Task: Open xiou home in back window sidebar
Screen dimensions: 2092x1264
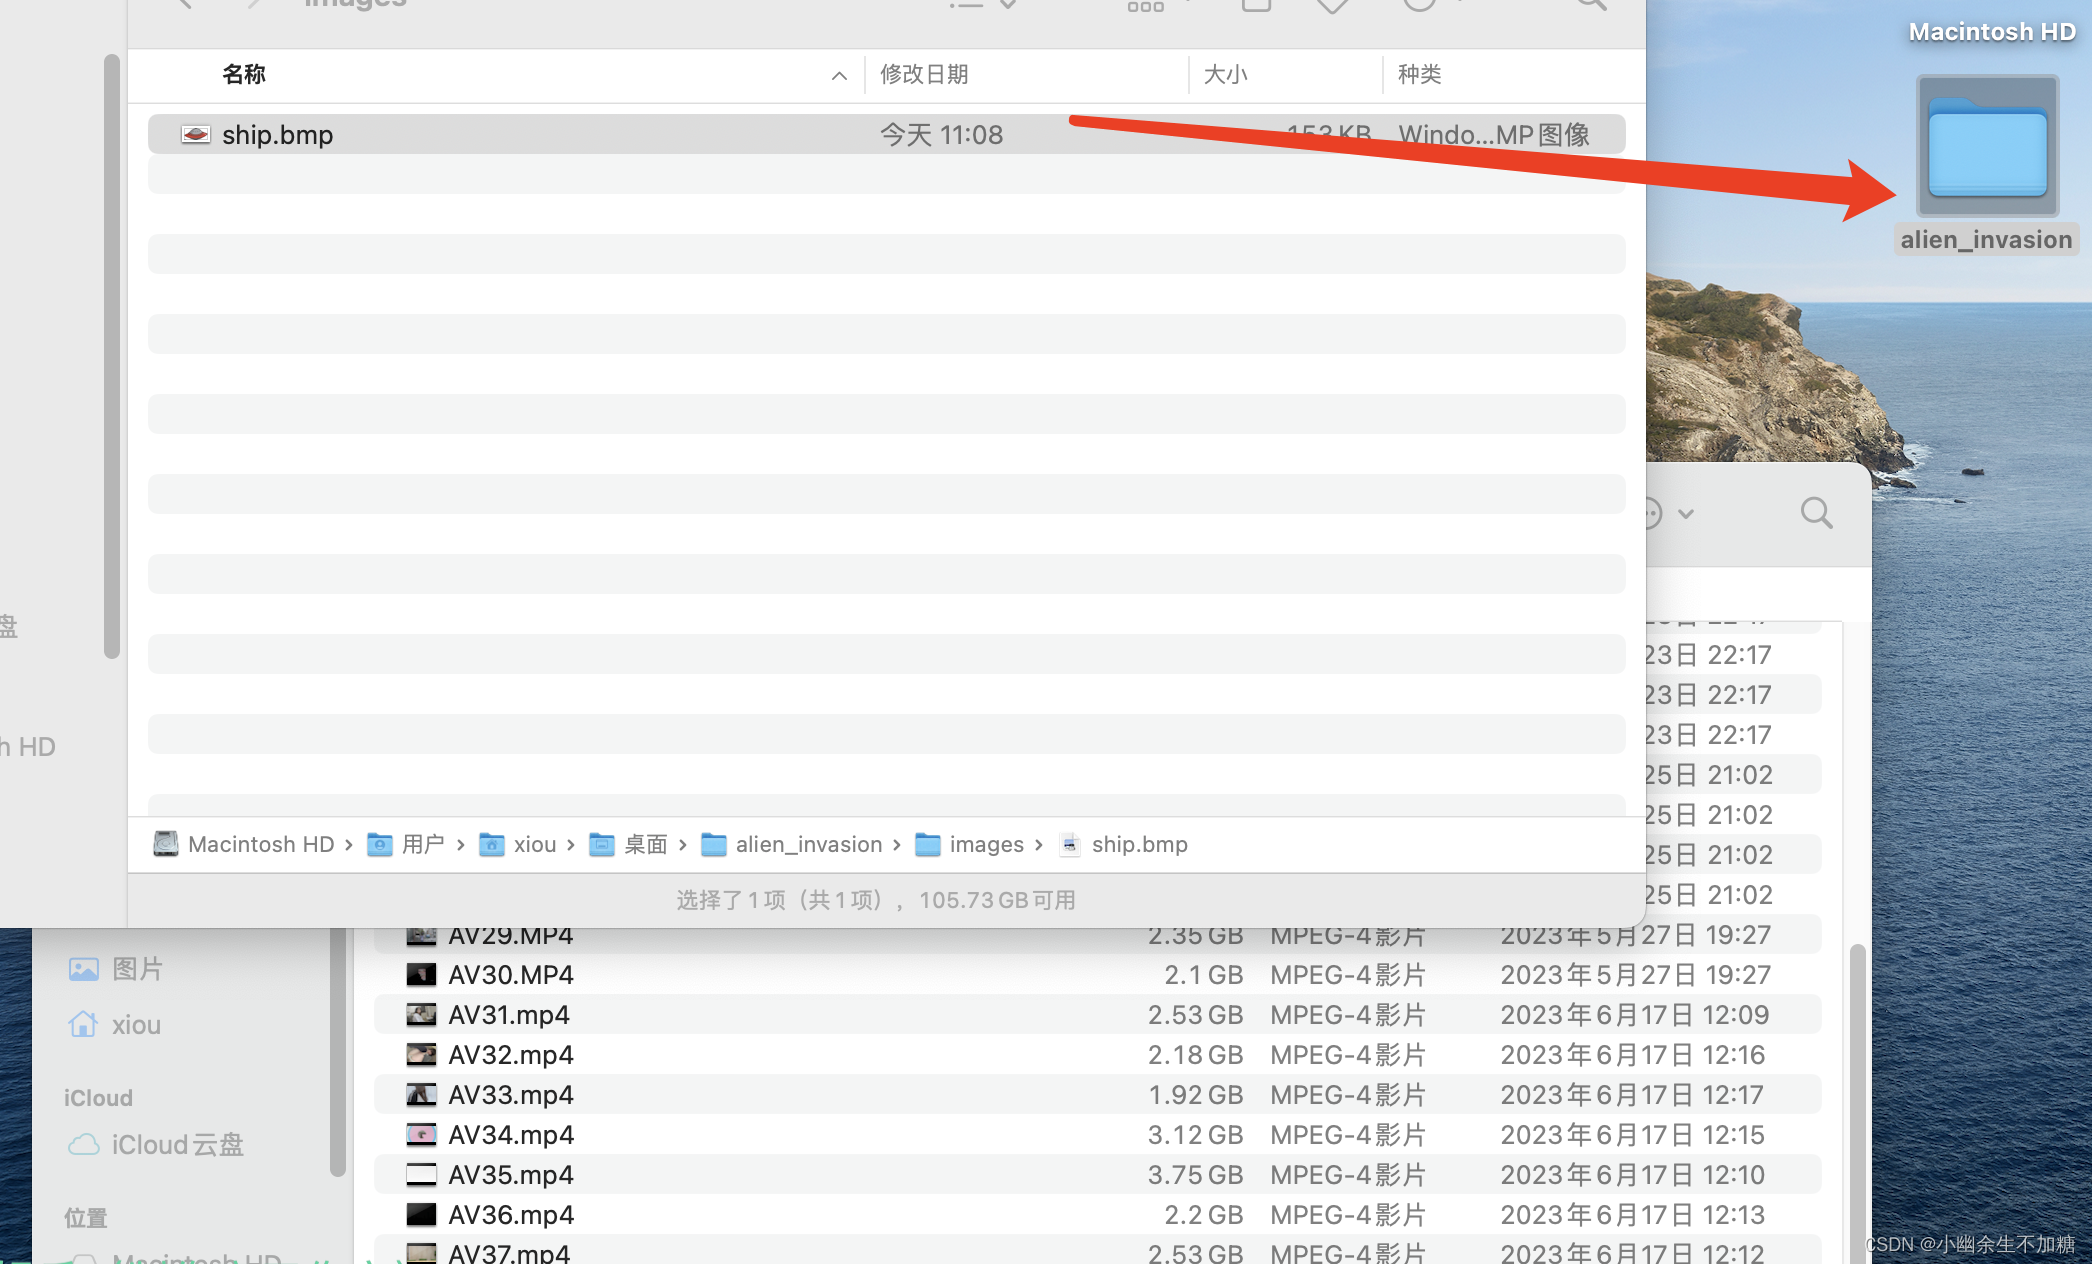Action: pyautogui.click(x=136, y=1025)
